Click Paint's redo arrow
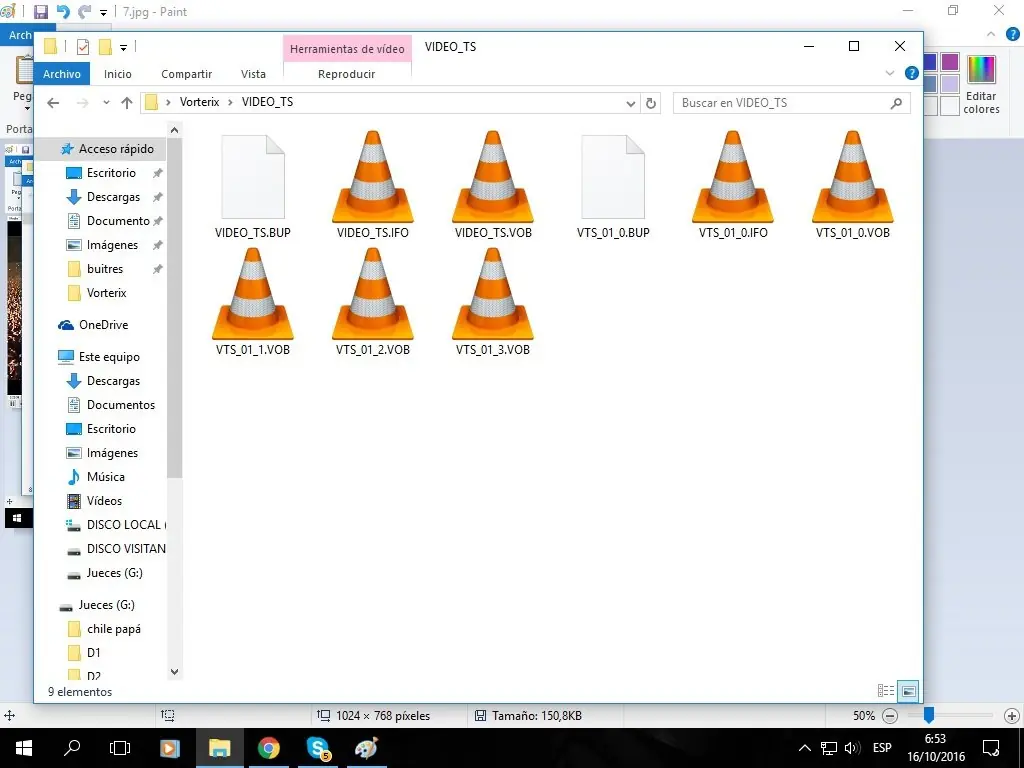This screenshot has width=1024, height=768. (84, 12)
